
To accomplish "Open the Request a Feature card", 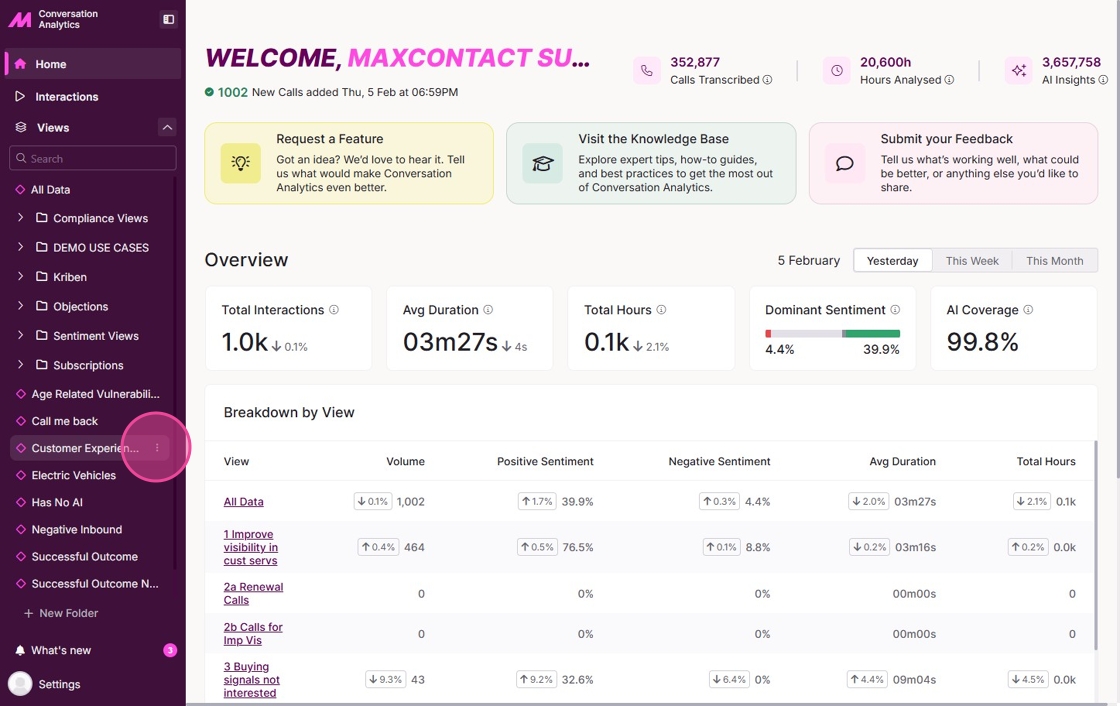I will tap(349, 163).
